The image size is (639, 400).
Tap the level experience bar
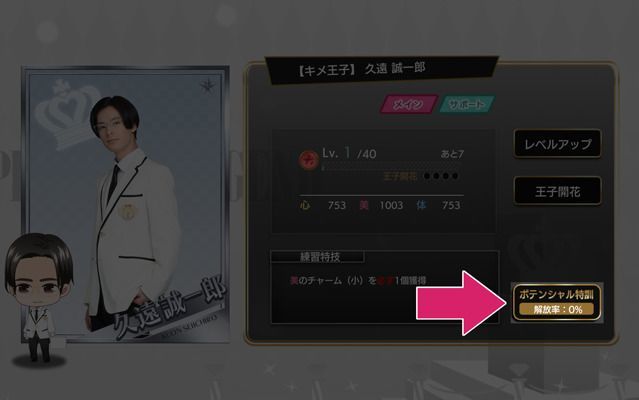pos(393,167)
